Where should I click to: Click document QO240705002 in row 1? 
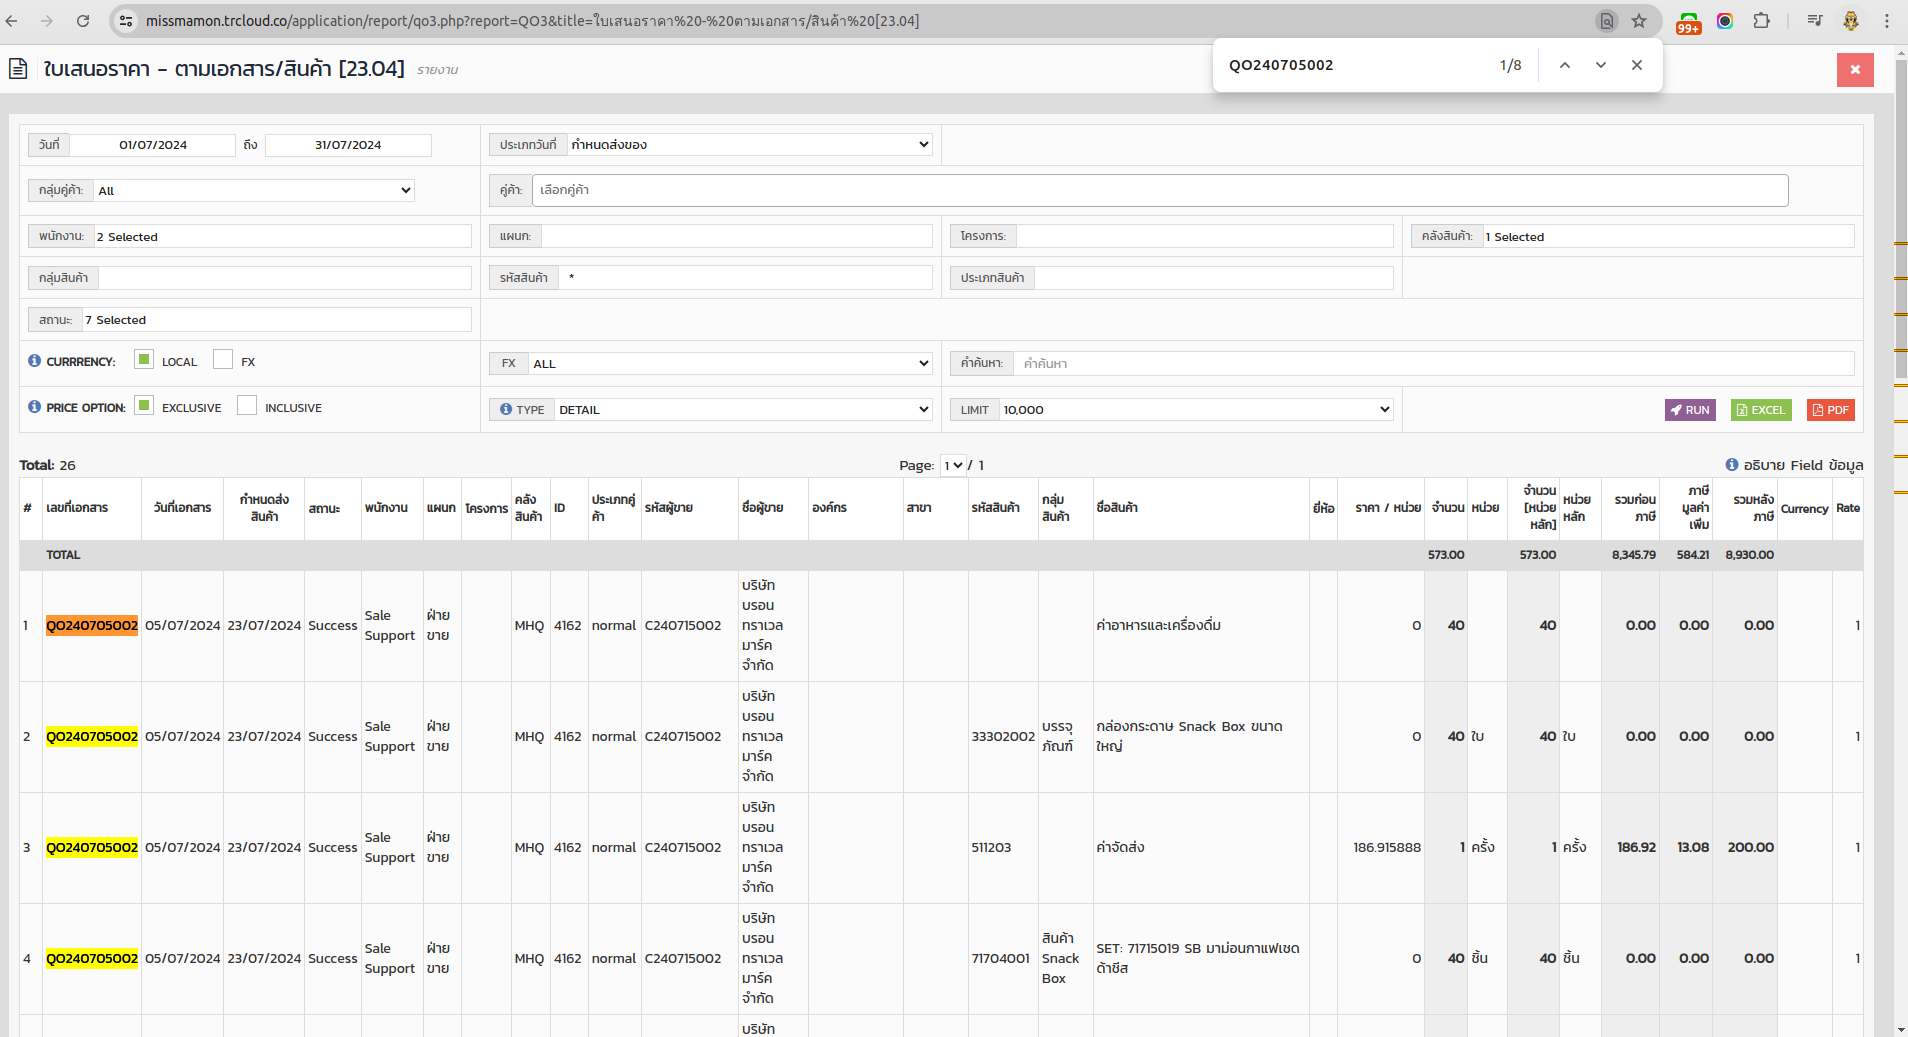[92, 625]
